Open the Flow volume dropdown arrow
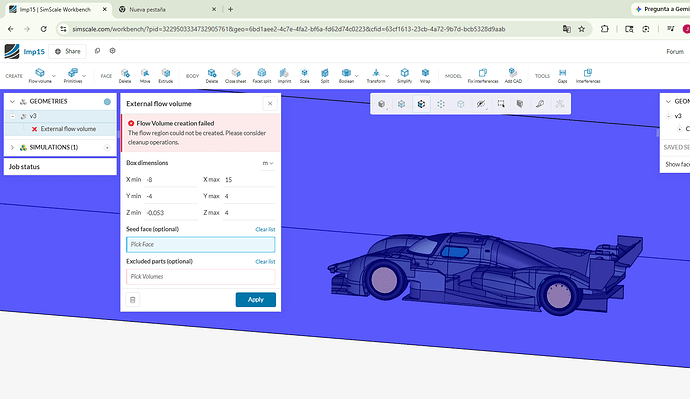The image size is (690, 399). pyautogui.click(x=54, y=76)
